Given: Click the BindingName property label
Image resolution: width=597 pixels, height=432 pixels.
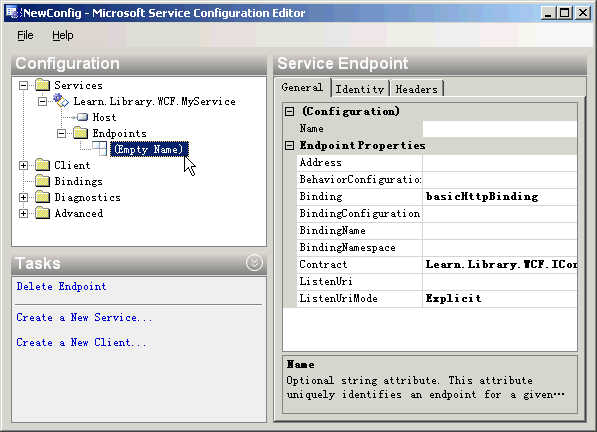Looking at the screenshot, I should pyautogui.click(x=332, y=230).
